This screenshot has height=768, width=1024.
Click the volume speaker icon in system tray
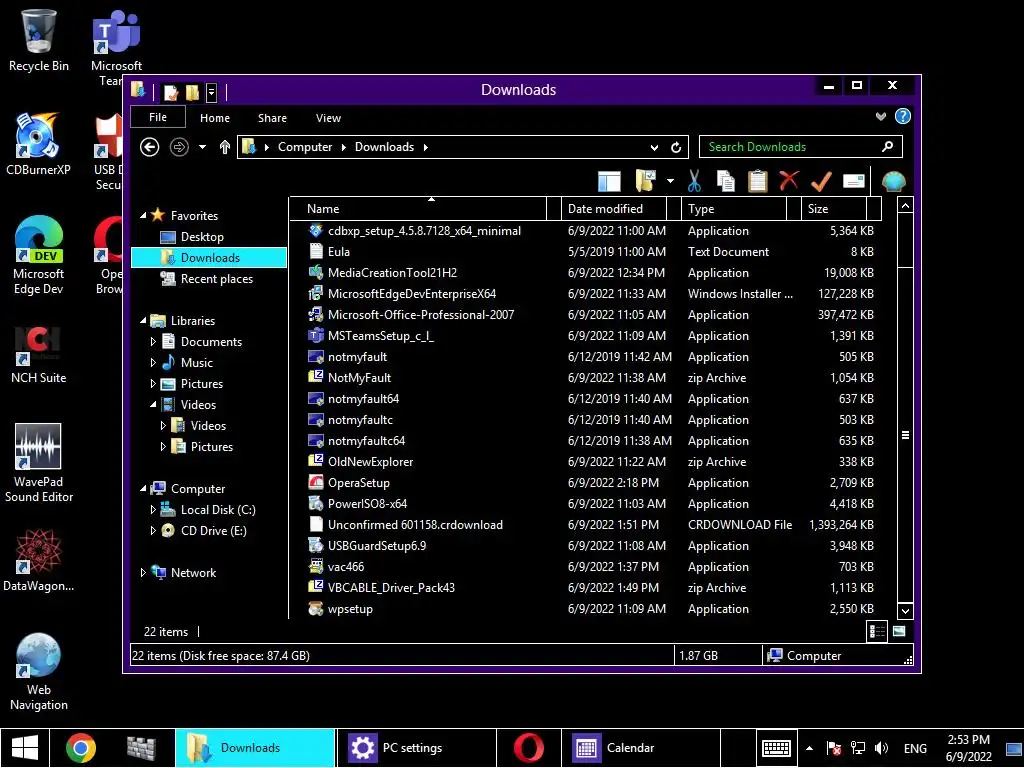click(881, 748)
